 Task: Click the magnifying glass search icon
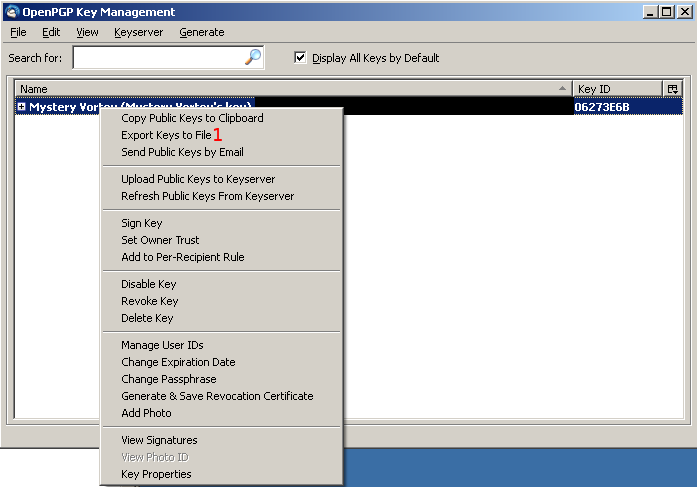[253, 57]
